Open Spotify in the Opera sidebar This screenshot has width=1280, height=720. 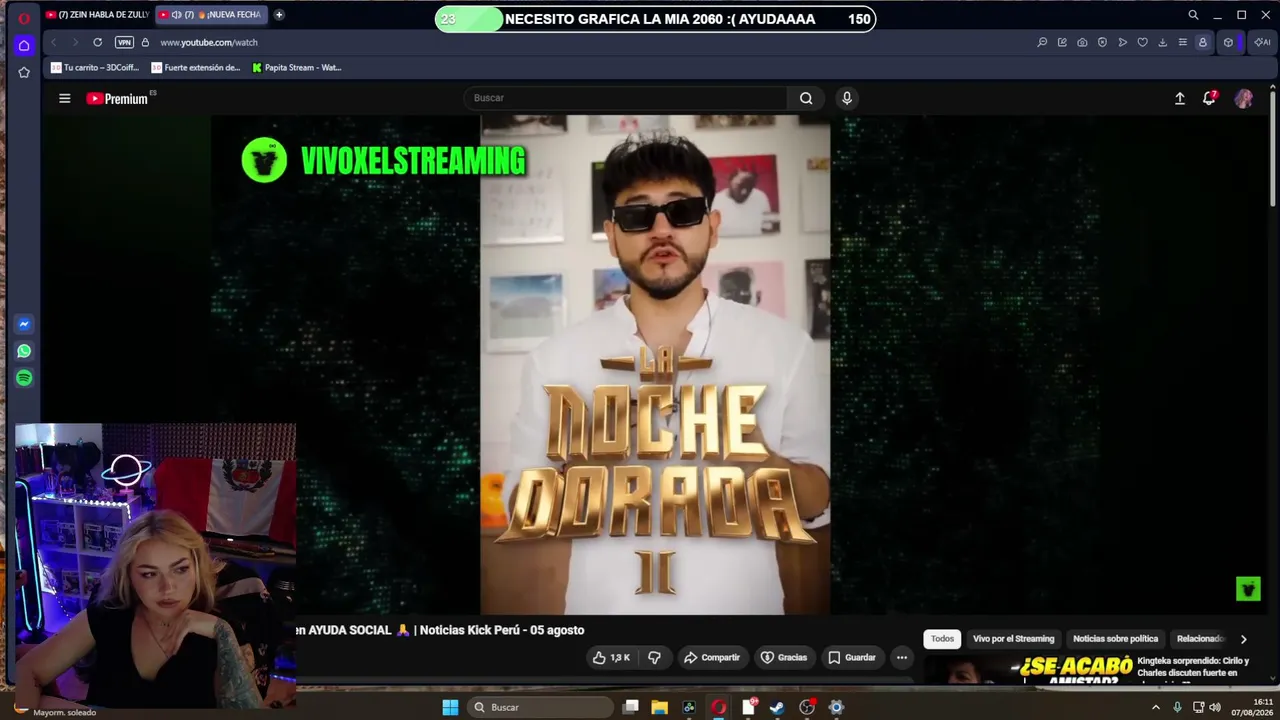(x=24, y=378)
